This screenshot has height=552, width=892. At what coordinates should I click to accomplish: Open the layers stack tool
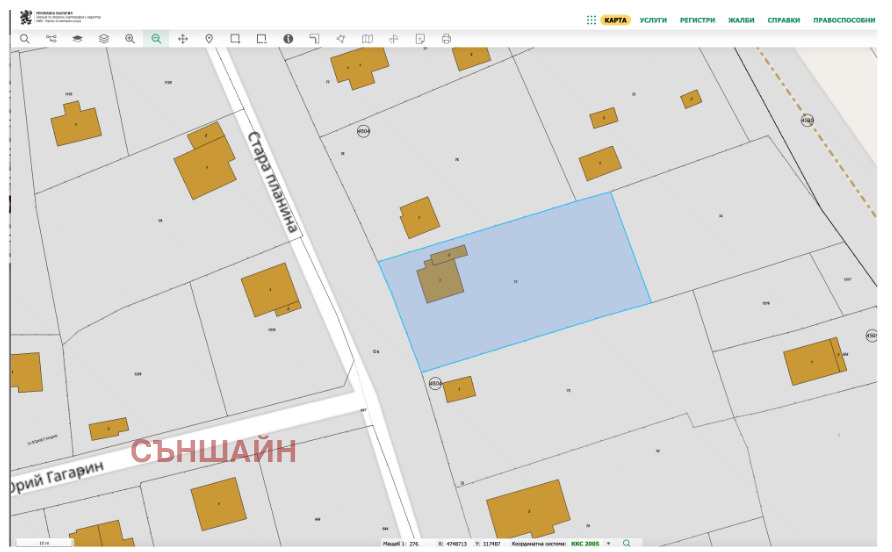pos(103,39)
